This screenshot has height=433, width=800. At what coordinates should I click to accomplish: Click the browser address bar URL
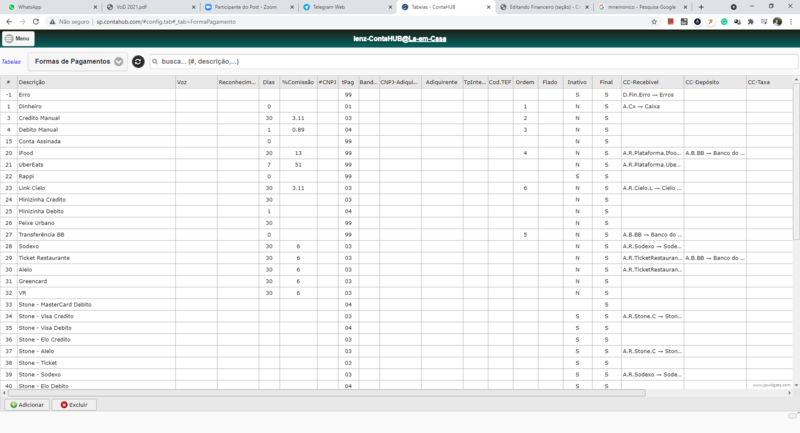166,22
